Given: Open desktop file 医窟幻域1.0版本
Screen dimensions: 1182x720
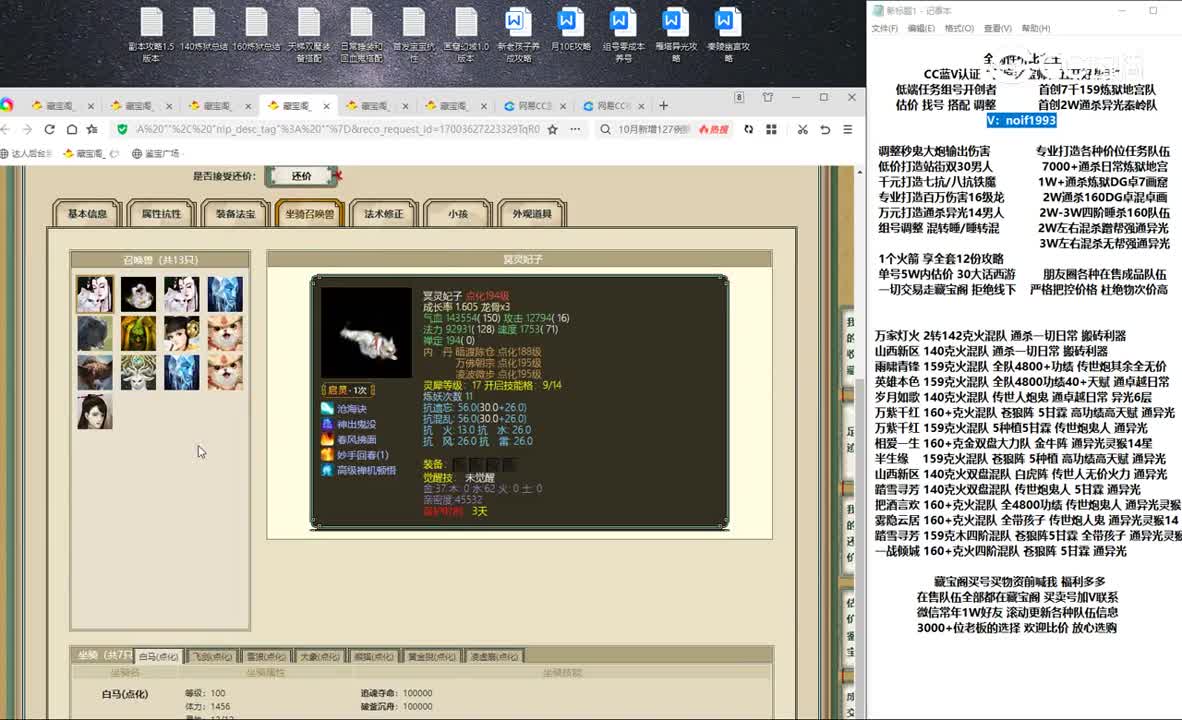Looking at the screenshot, I should pyautogui.click(x=466, y=35).
